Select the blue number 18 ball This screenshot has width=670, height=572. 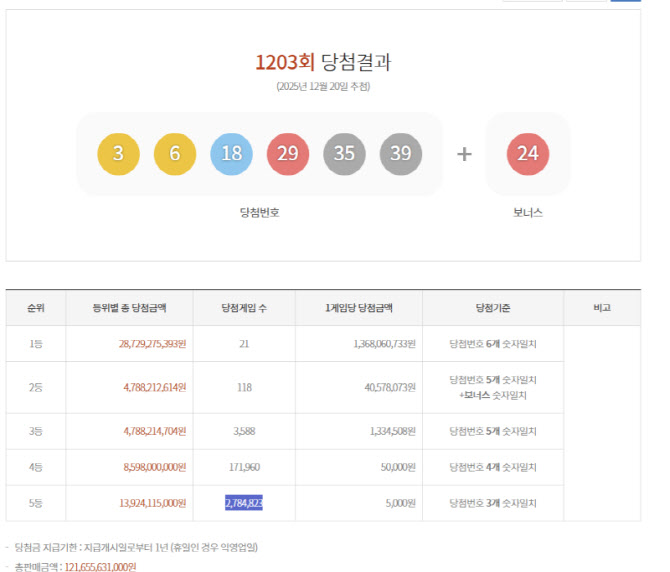coord(231,154)
